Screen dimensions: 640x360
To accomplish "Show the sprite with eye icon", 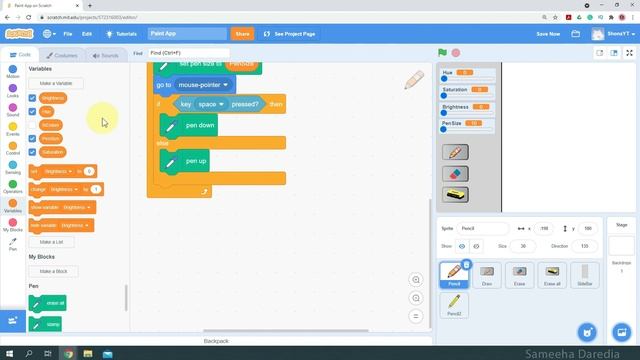I will pyautogui.click(x=462, y=246).
